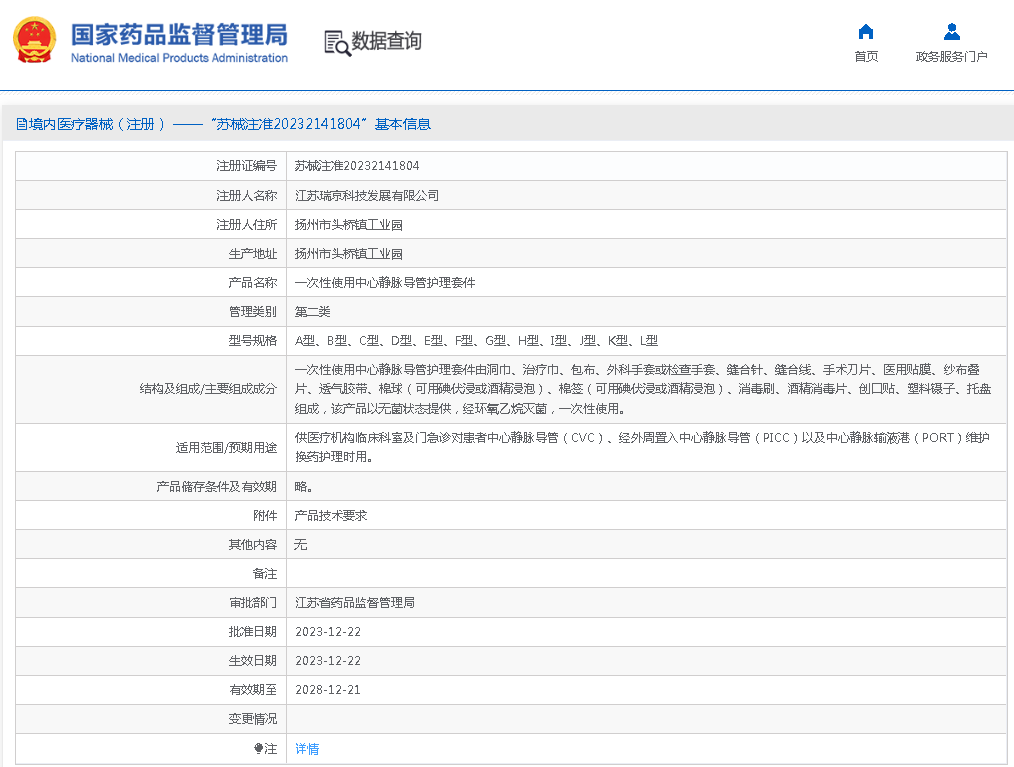Click expiry date 2028-12-21
Image resolution: width=1014 pixels, height=767 pixels.
pos(328,690)
